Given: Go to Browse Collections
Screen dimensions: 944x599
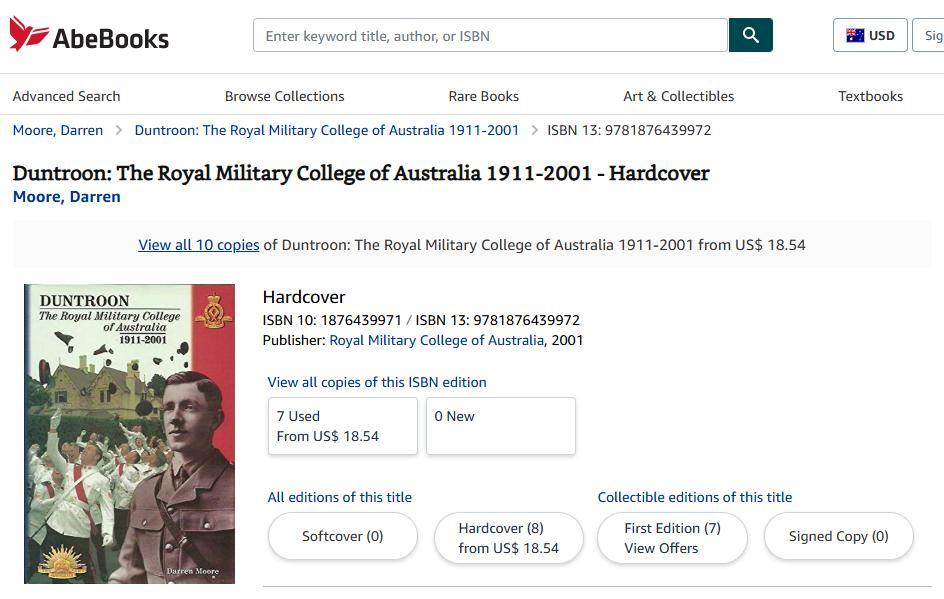Looking at the screenshot, I should [x=284, y=96].
